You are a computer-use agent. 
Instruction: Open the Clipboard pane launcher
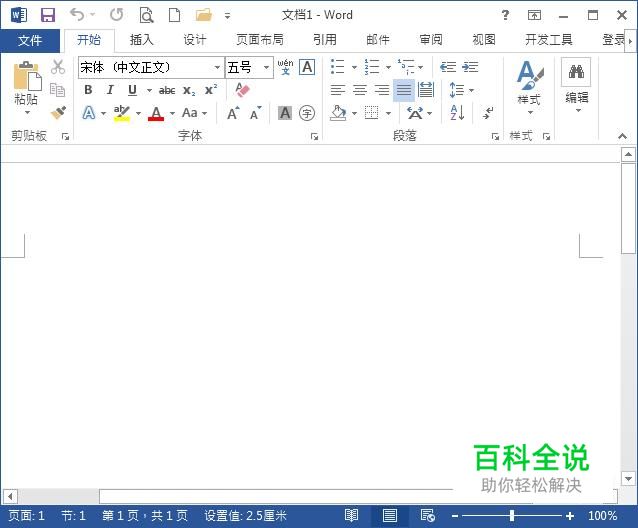point(65,137)
